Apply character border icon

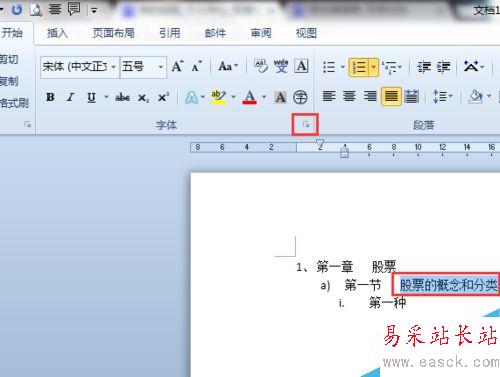point(301,66)
